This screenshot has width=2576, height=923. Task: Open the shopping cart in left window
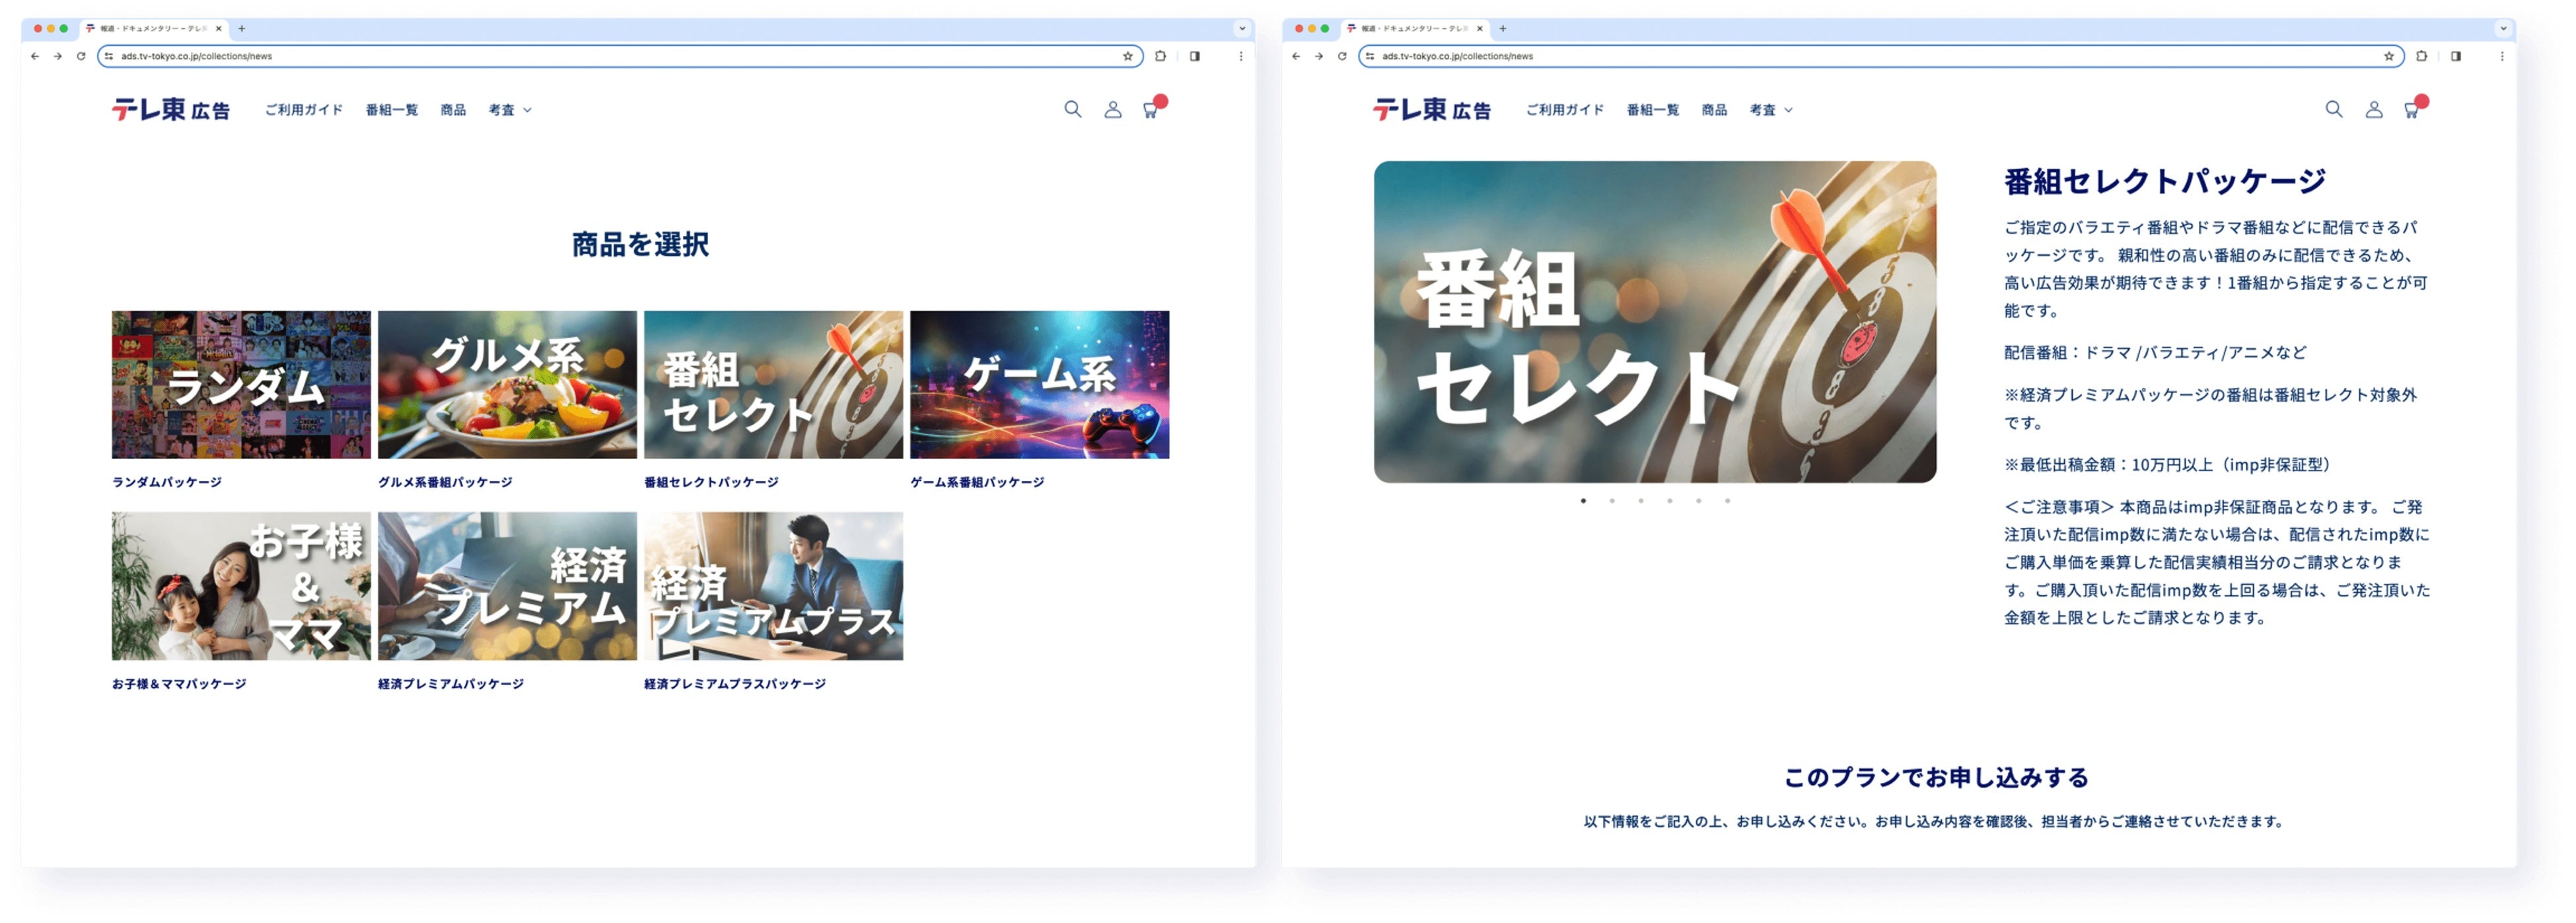point(1151,110)
